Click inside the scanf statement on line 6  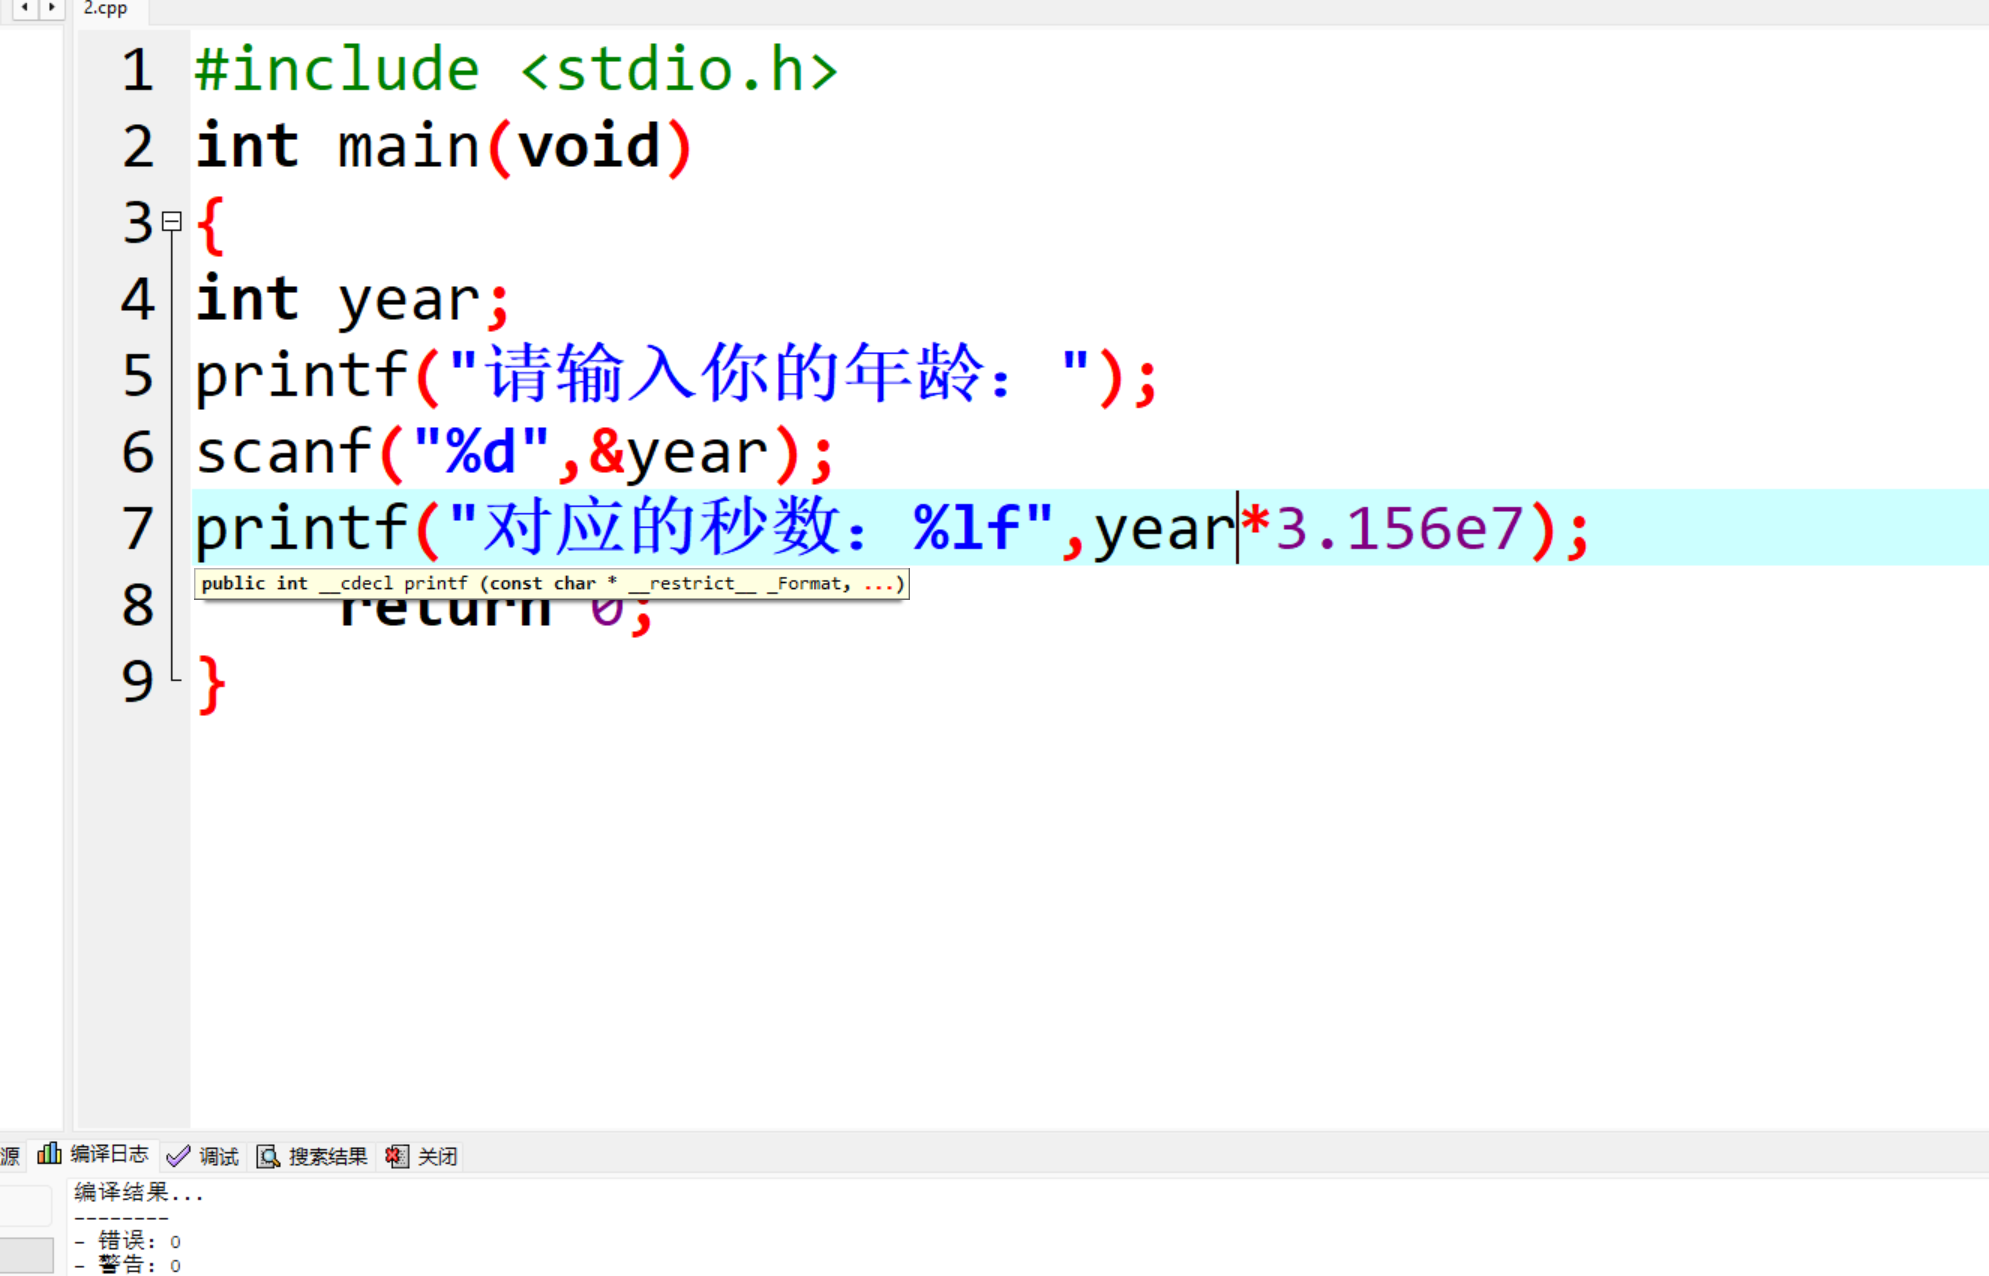pyautogui.click(x=512, y=453)
